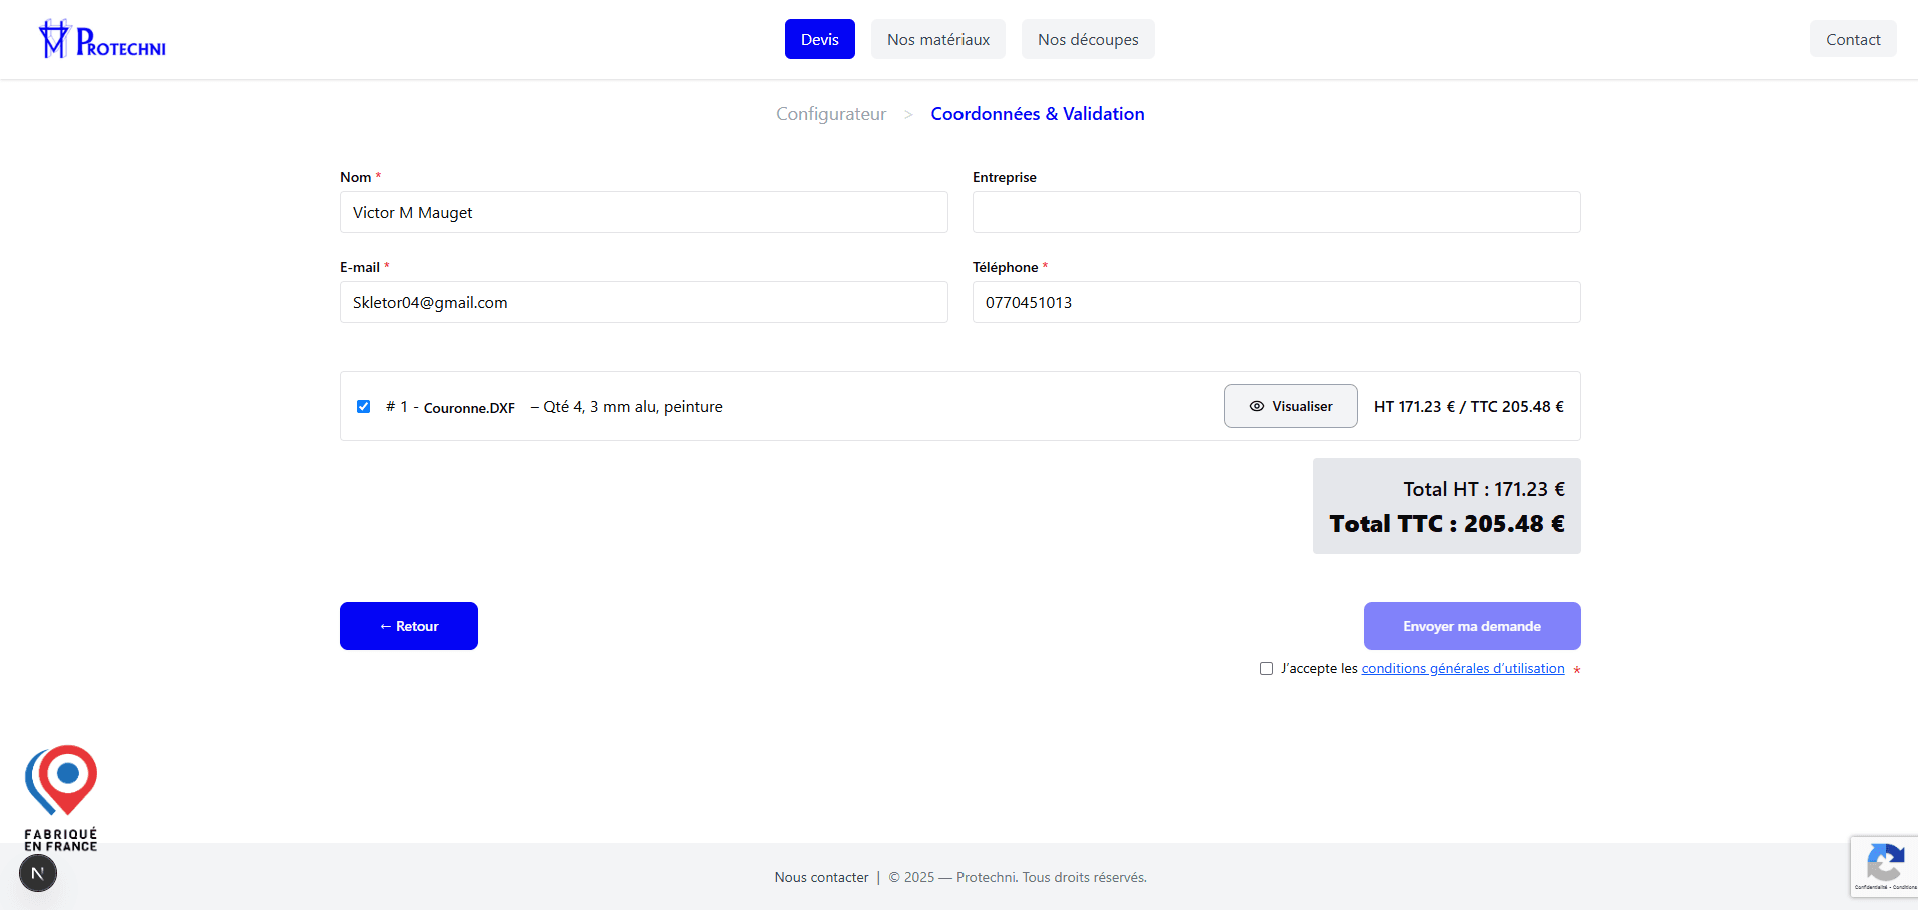Open the conditions générales d'utilisation link

tap(1462, 668)
